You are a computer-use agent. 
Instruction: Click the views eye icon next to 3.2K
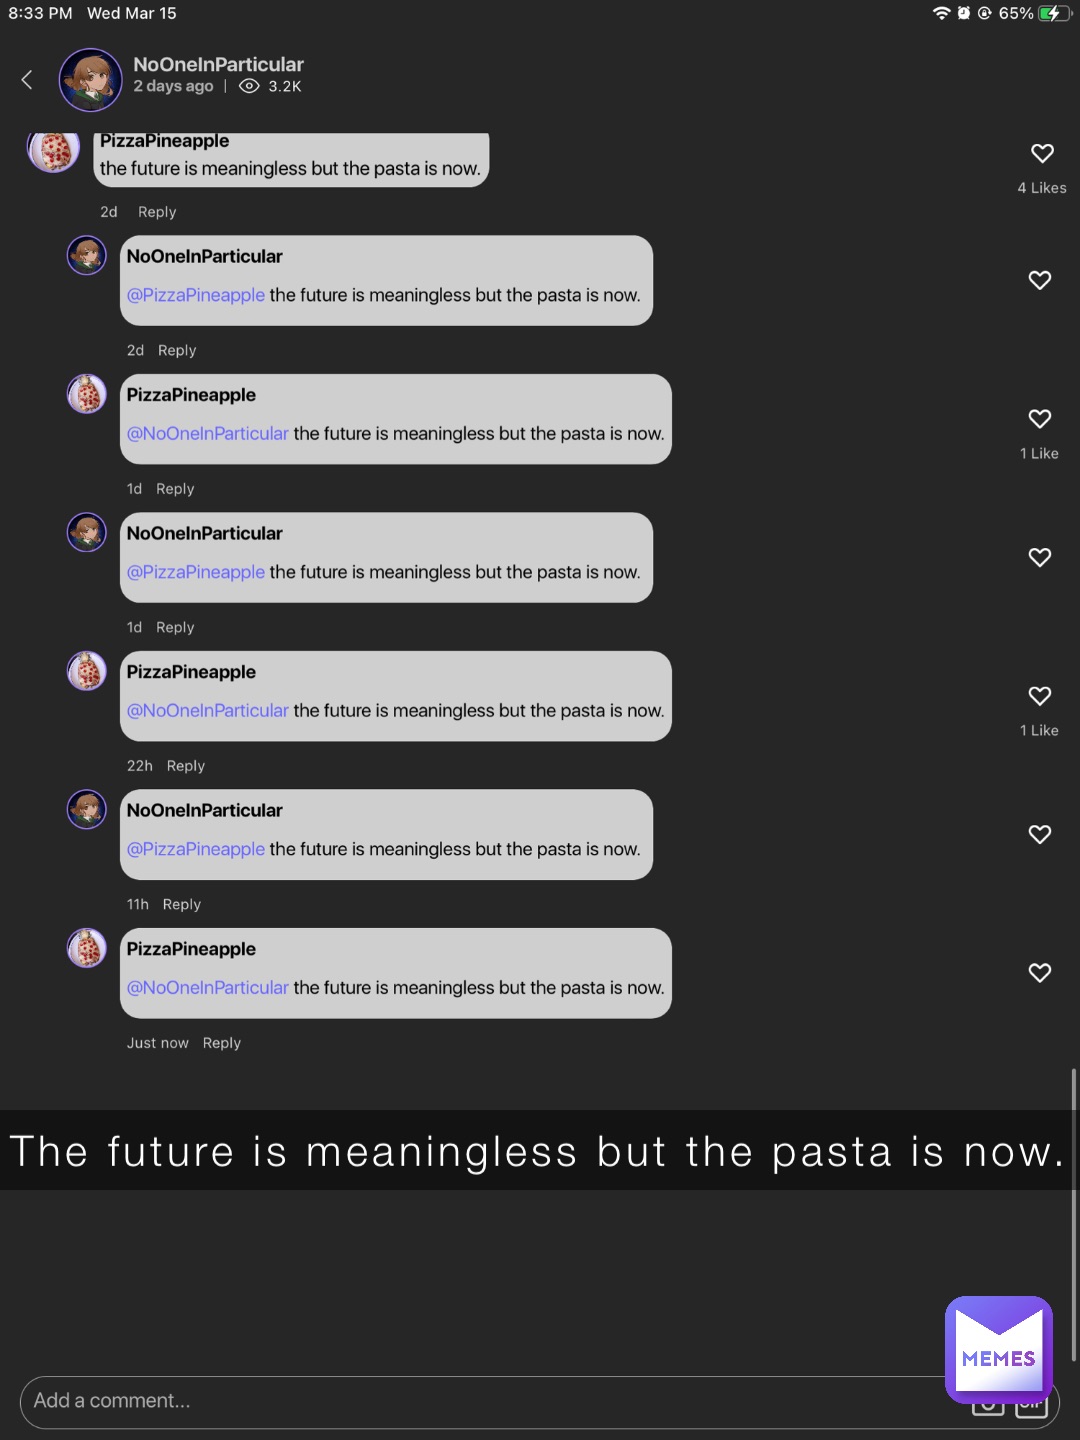coord(249,87)
